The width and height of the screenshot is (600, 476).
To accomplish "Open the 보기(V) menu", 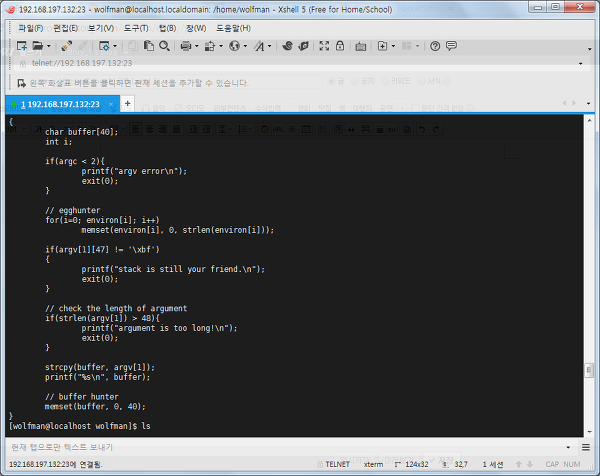I will point(101,28).
